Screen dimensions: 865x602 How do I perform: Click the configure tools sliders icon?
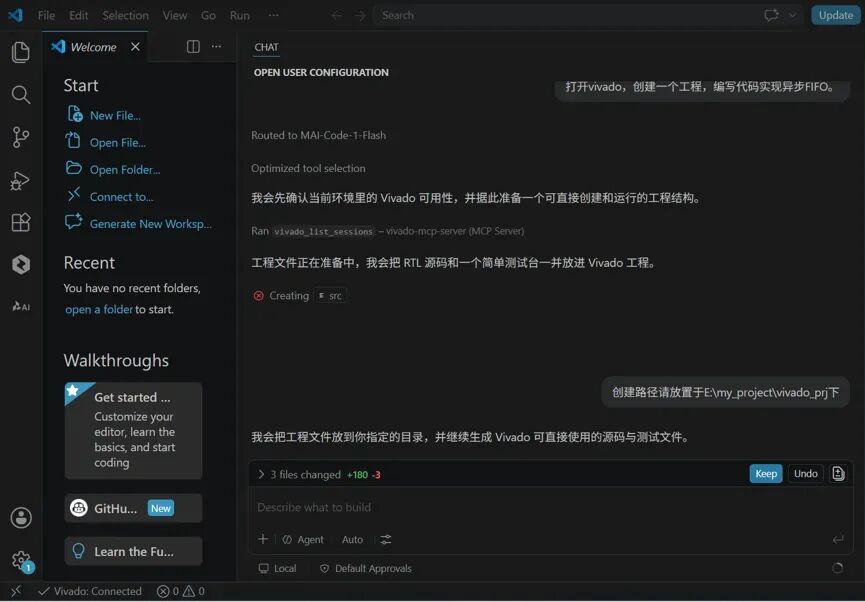[386, 540]
